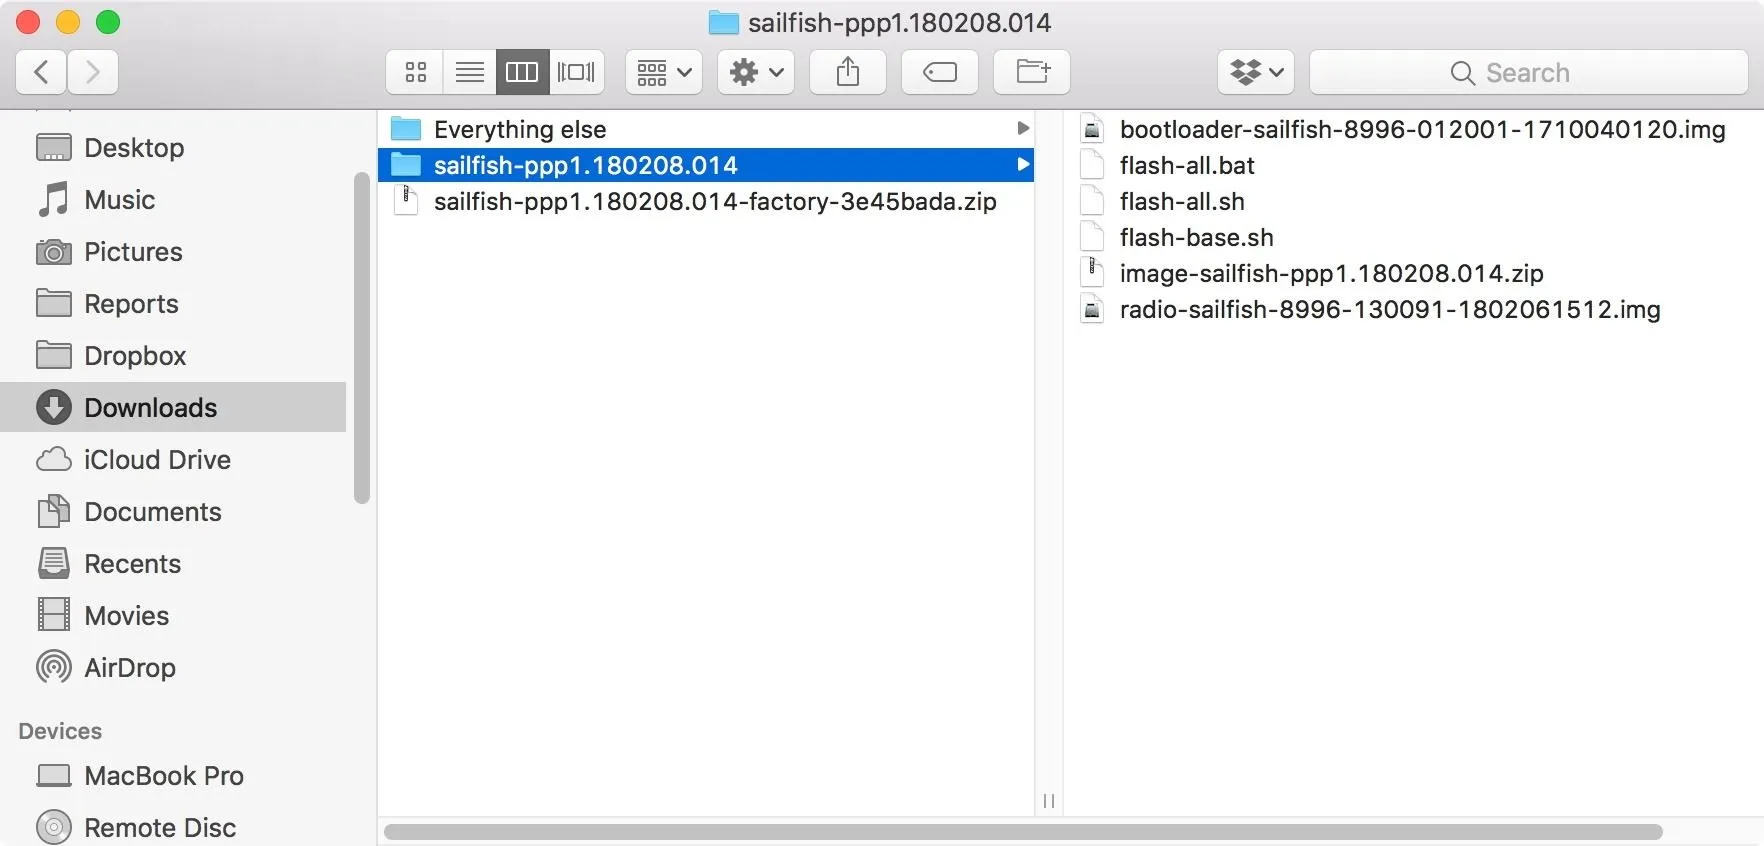Select flash-all.bat
The image size is (1764, 846).
coord(1412,165)
